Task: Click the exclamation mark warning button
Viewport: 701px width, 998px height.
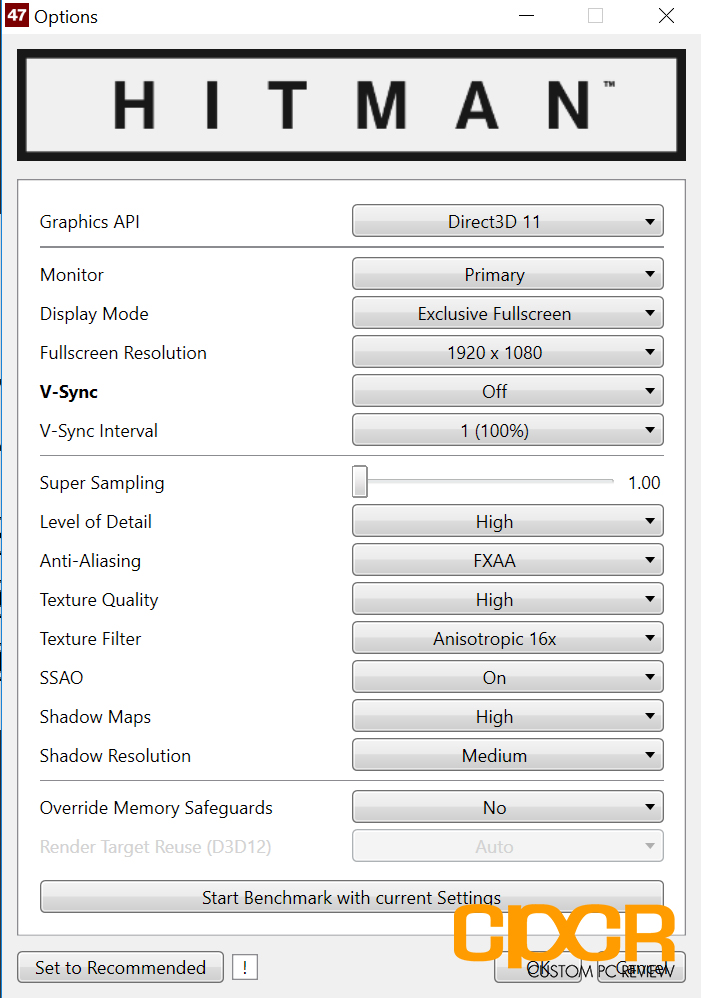Action: tap(245, 967)
